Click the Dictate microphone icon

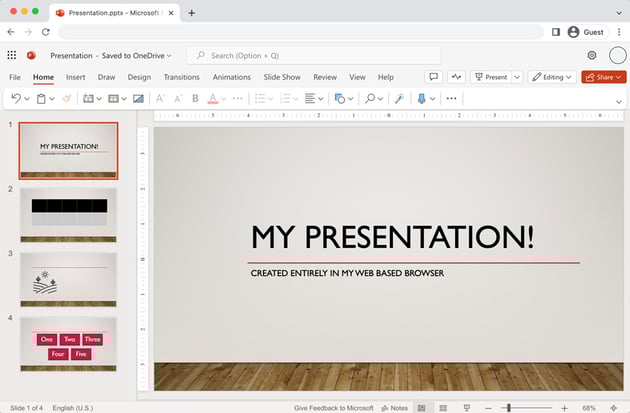pos(421,99)
